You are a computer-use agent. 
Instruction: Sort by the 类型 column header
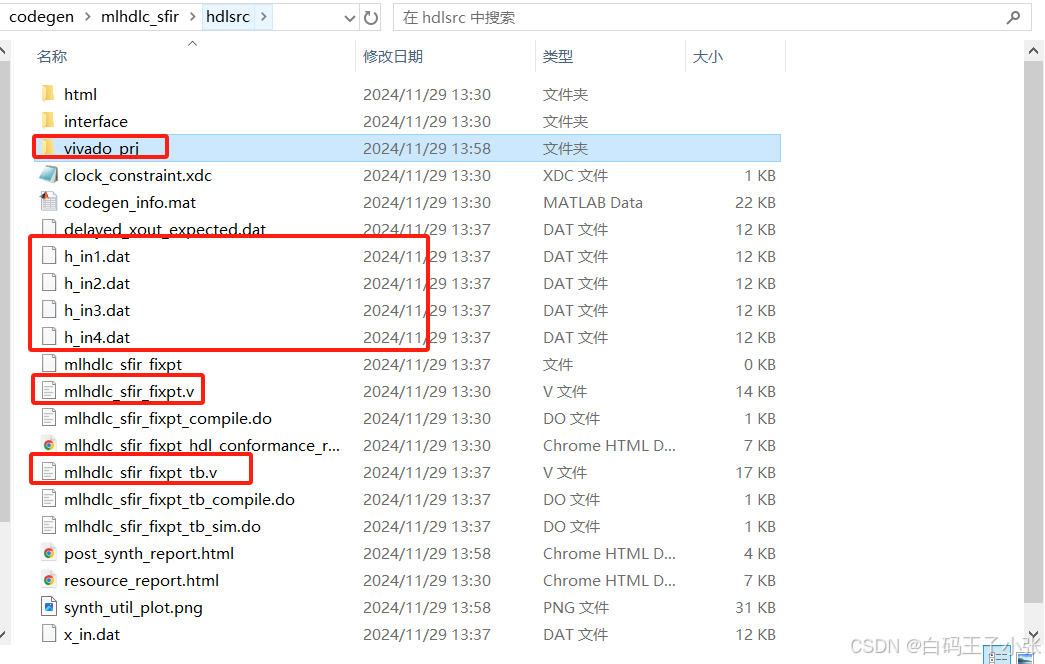click(558, 57)
